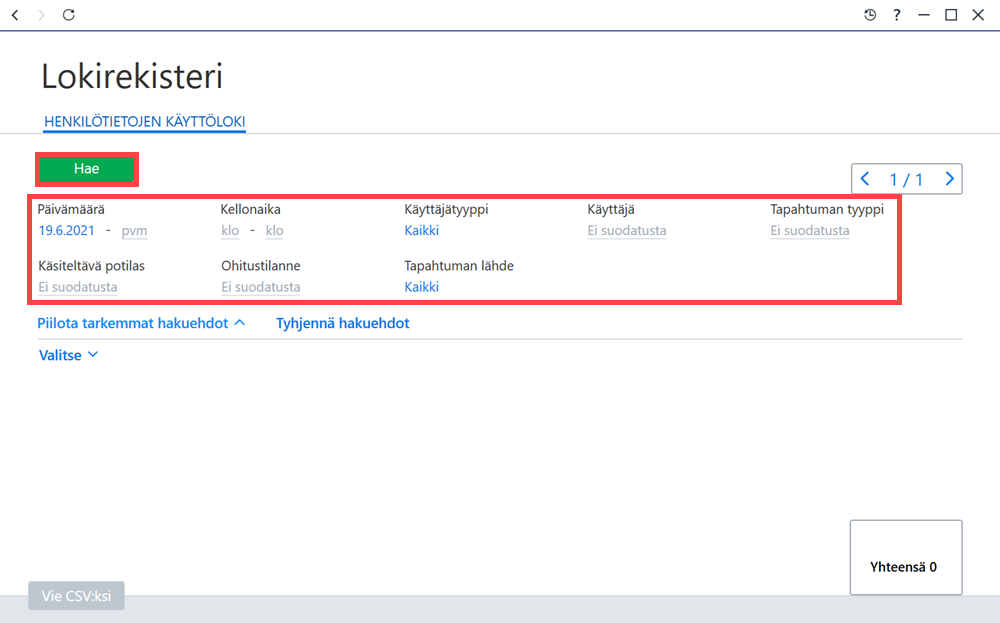Maximize the Lokirekisteri window
The image size is (1000, 623).
pyautogui.click(x=951, y=15)
